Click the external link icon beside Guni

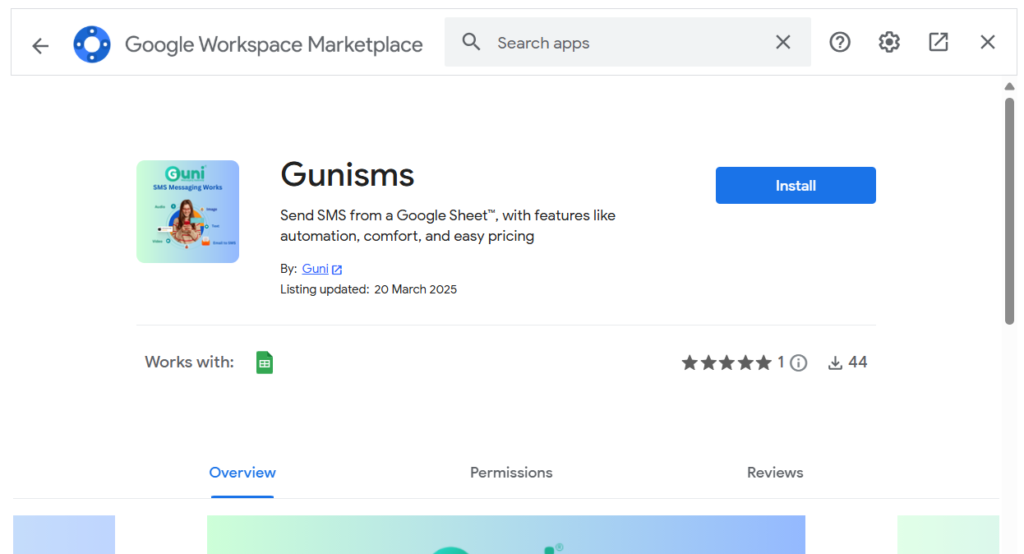click(337, 269)
